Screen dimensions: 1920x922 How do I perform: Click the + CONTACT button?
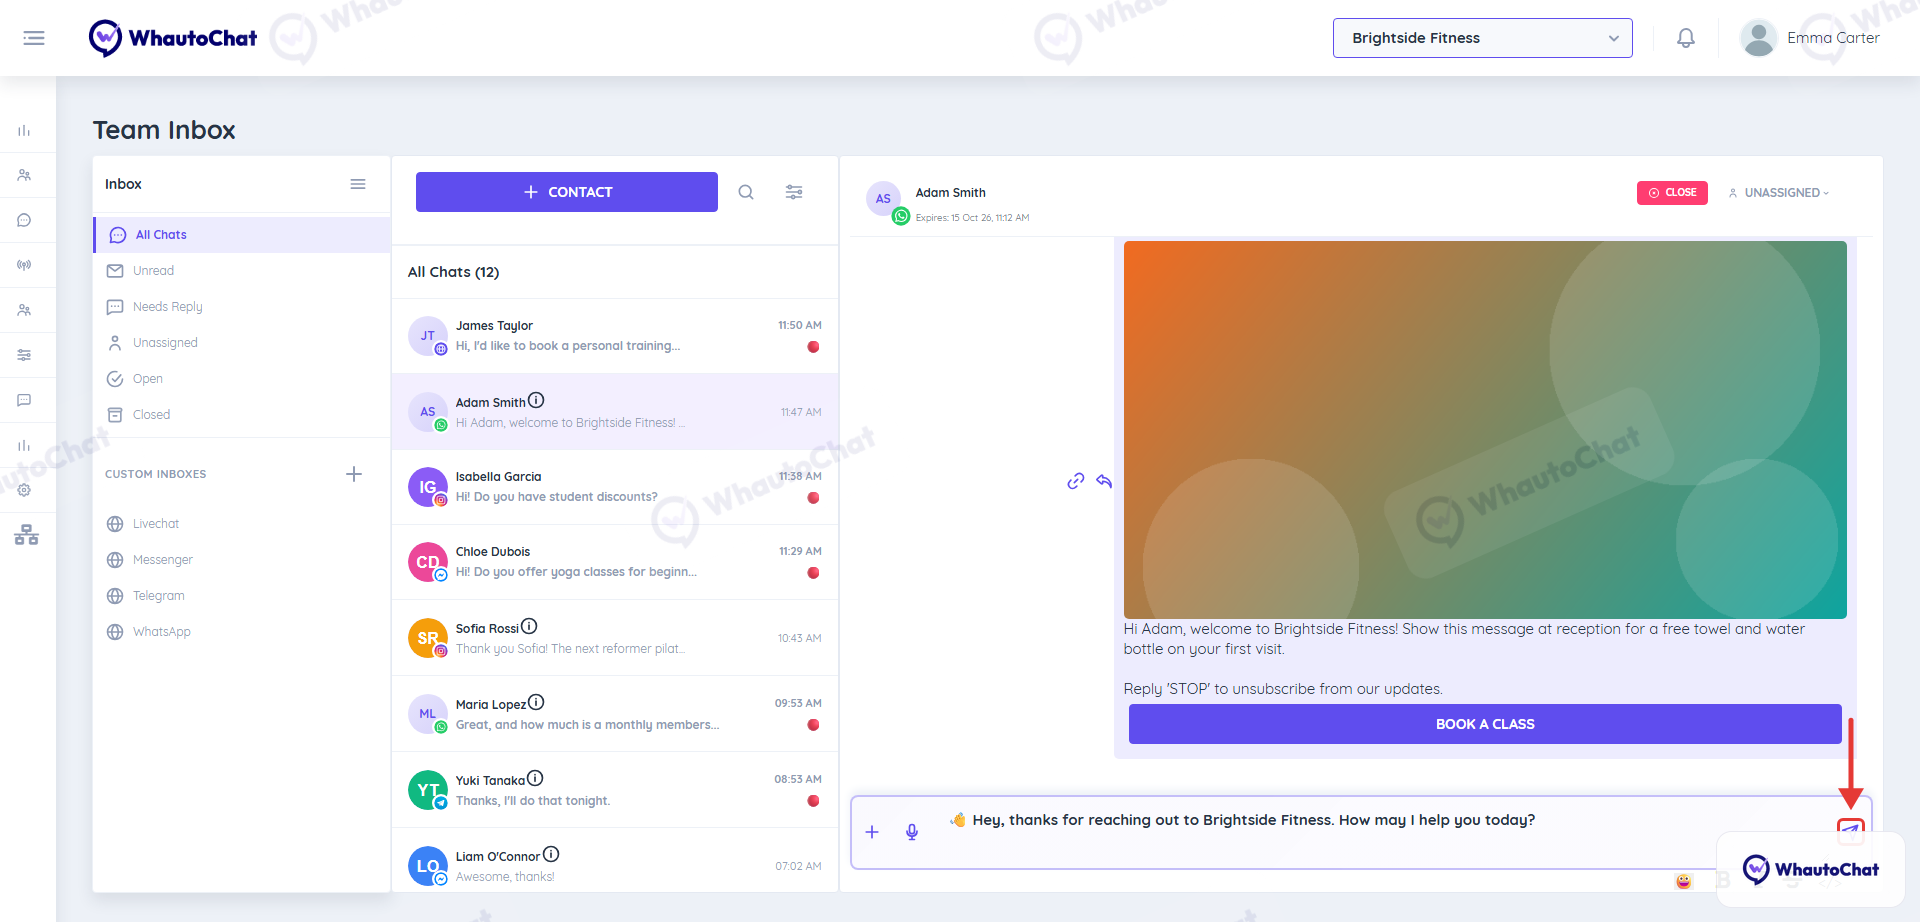click(567, 192)
